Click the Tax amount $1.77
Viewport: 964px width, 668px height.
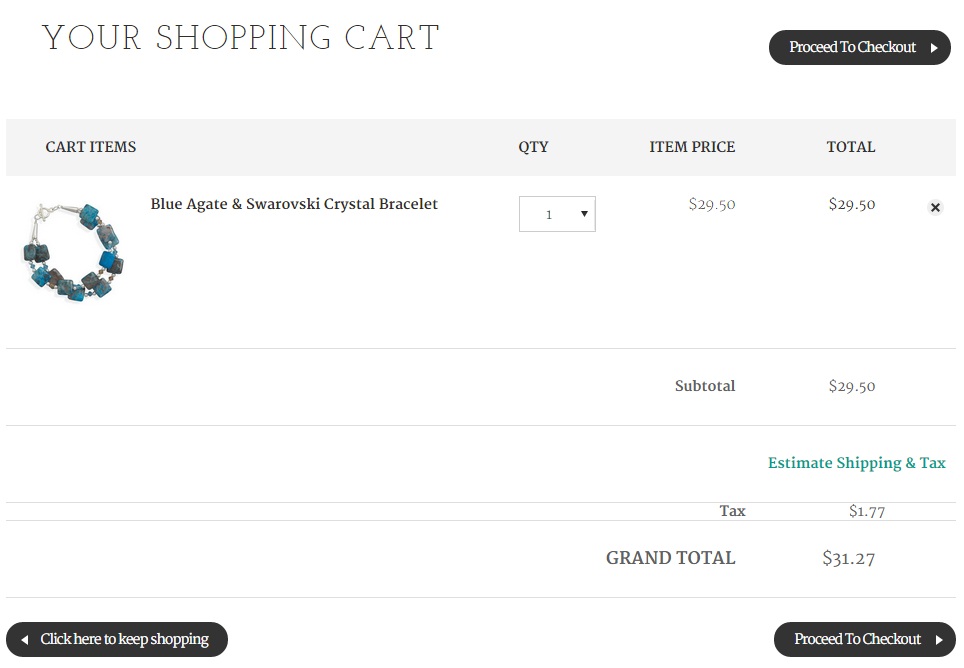pos(866,511)
